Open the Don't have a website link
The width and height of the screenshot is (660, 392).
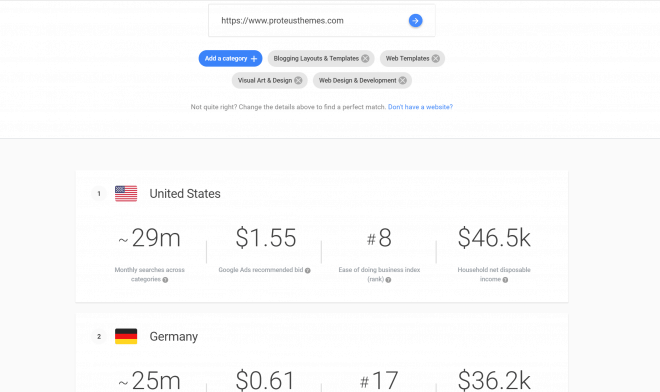coord(420,107)
